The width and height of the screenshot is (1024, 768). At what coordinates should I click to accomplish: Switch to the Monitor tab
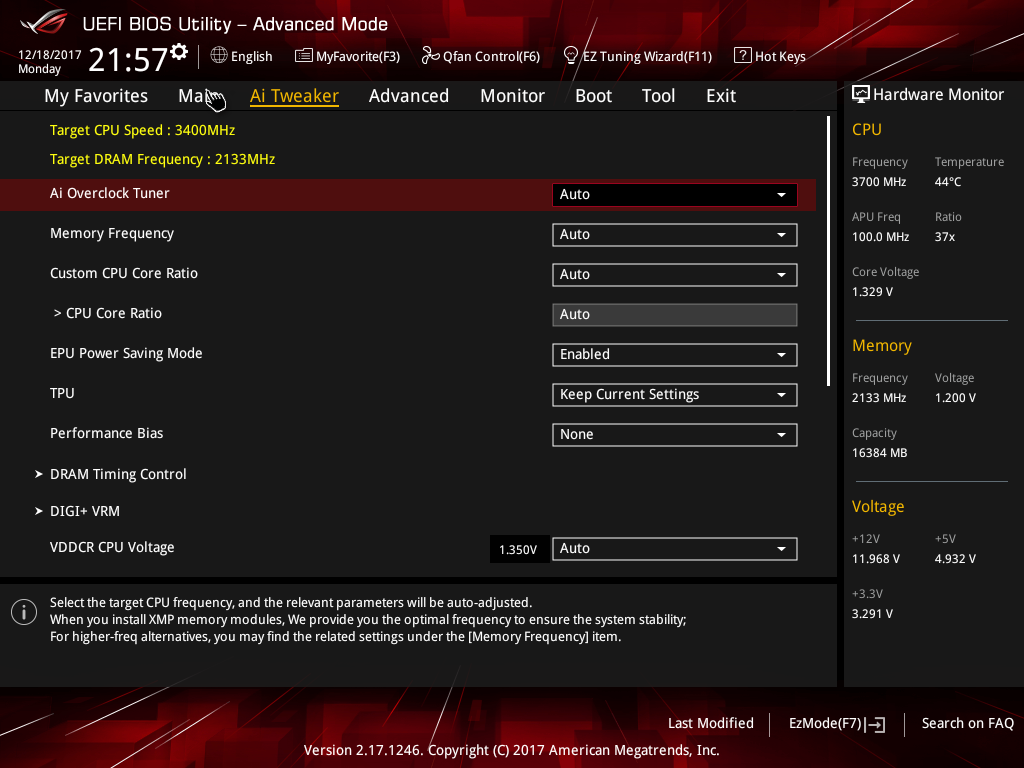coord(513,96)
